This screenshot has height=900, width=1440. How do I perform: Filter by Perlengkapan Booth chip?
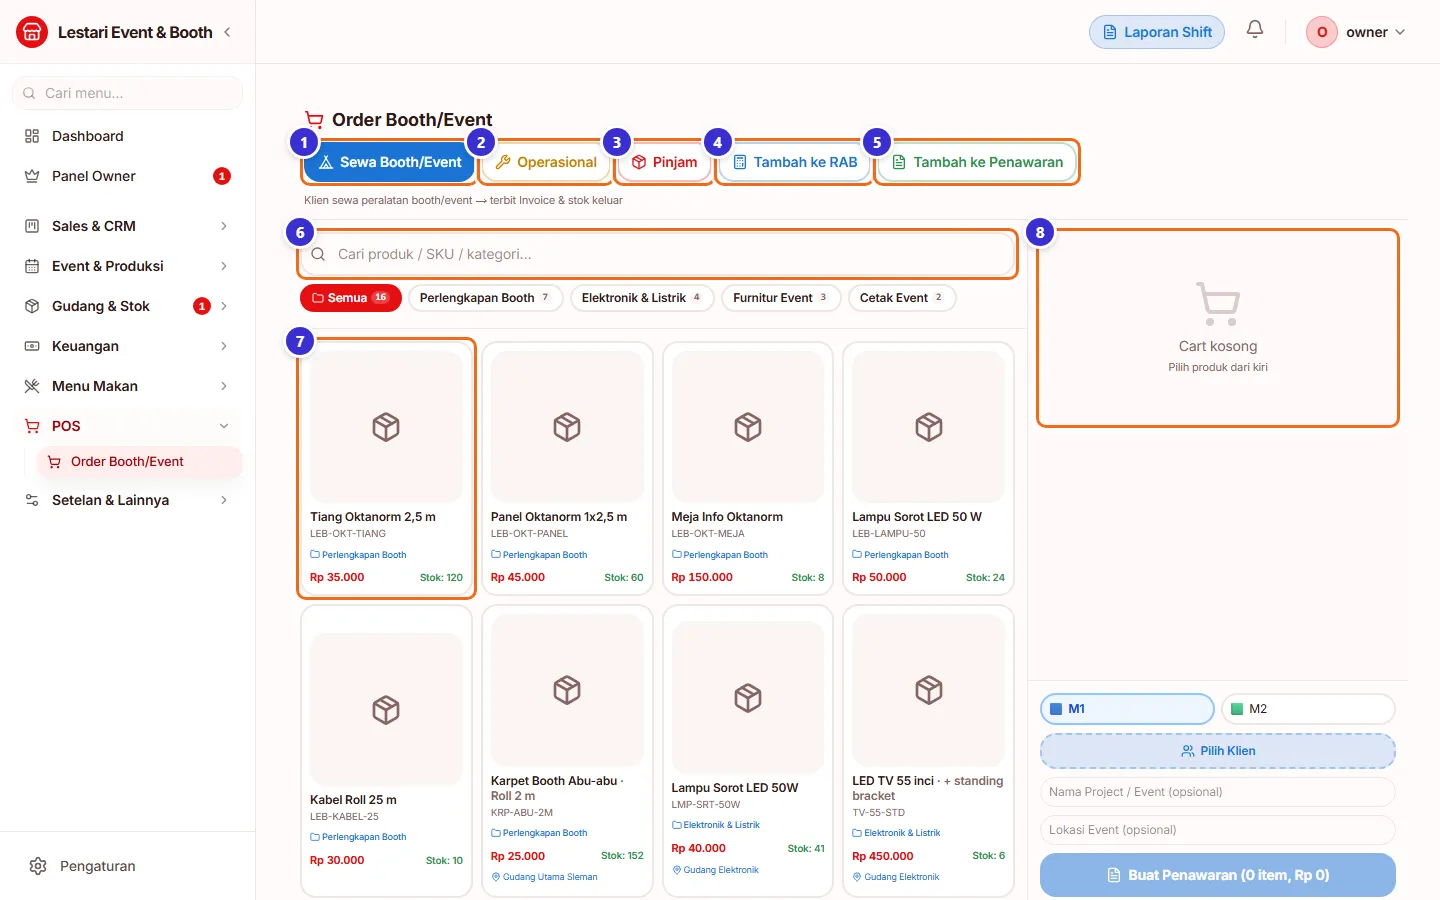tap(485, 298)
